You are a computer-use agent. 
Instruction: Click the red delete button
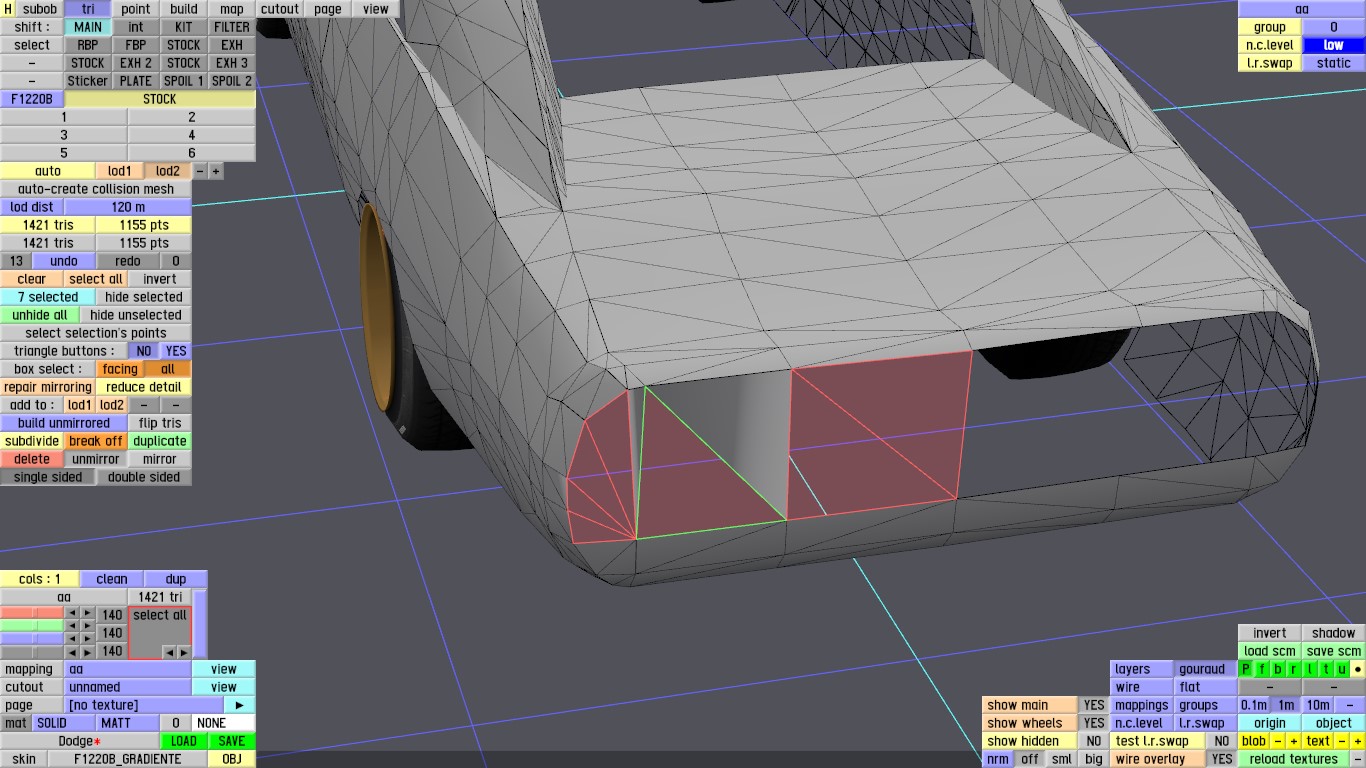pyautogui.click(x=32, y=459)
